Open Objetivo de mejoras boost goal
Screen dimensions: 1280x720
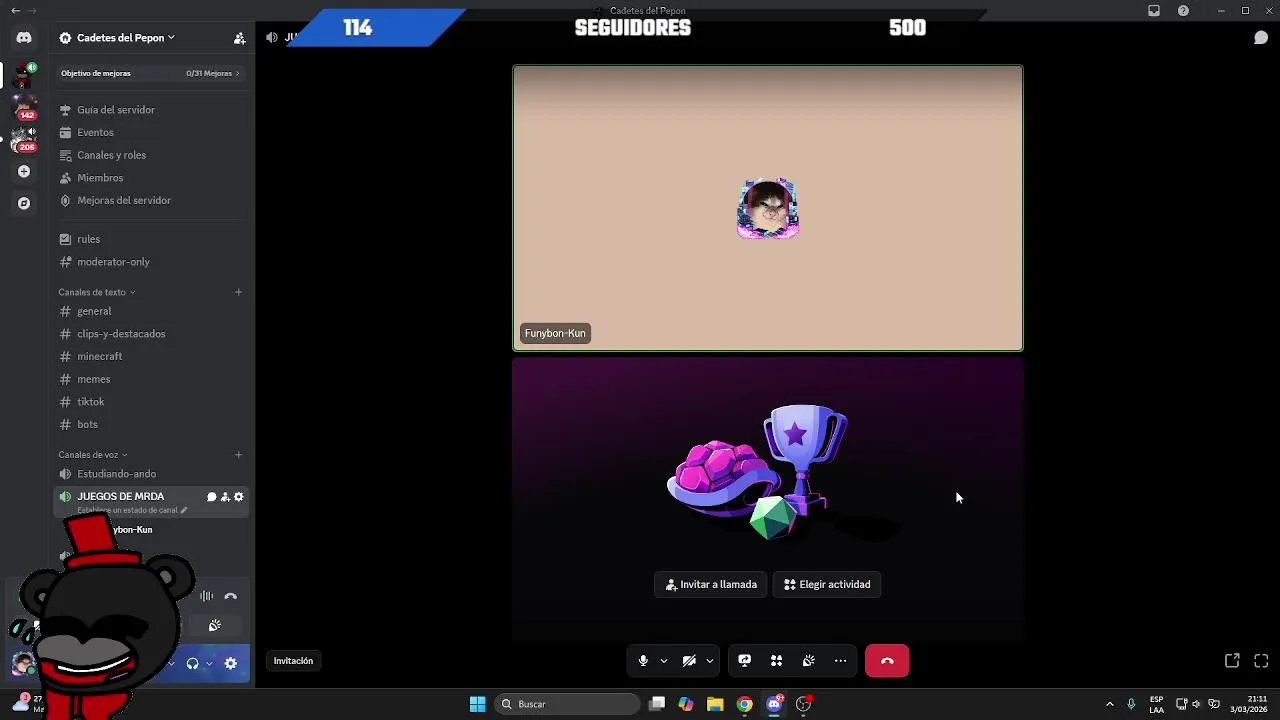(x=150, y=73)
